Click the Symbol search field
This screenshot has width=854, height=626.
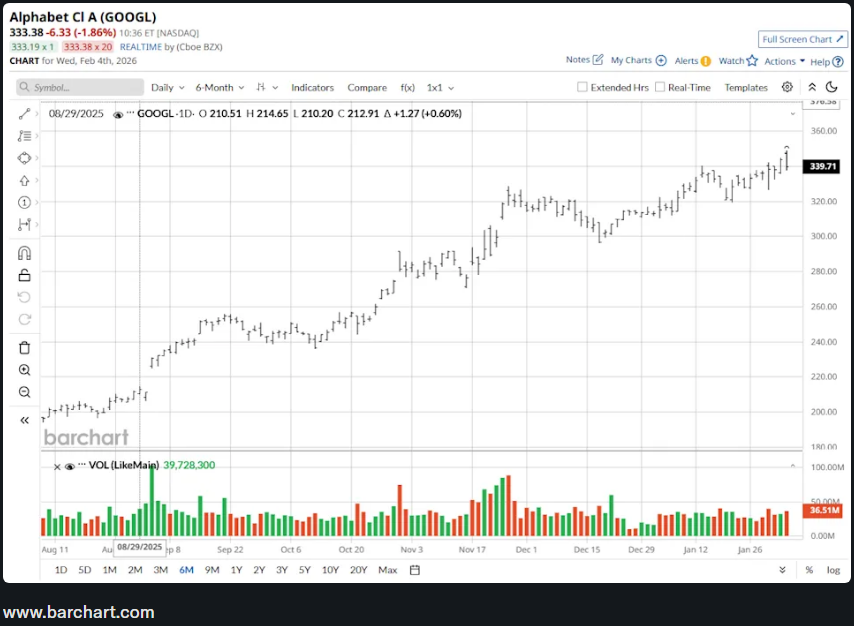[x=80, y=88]
